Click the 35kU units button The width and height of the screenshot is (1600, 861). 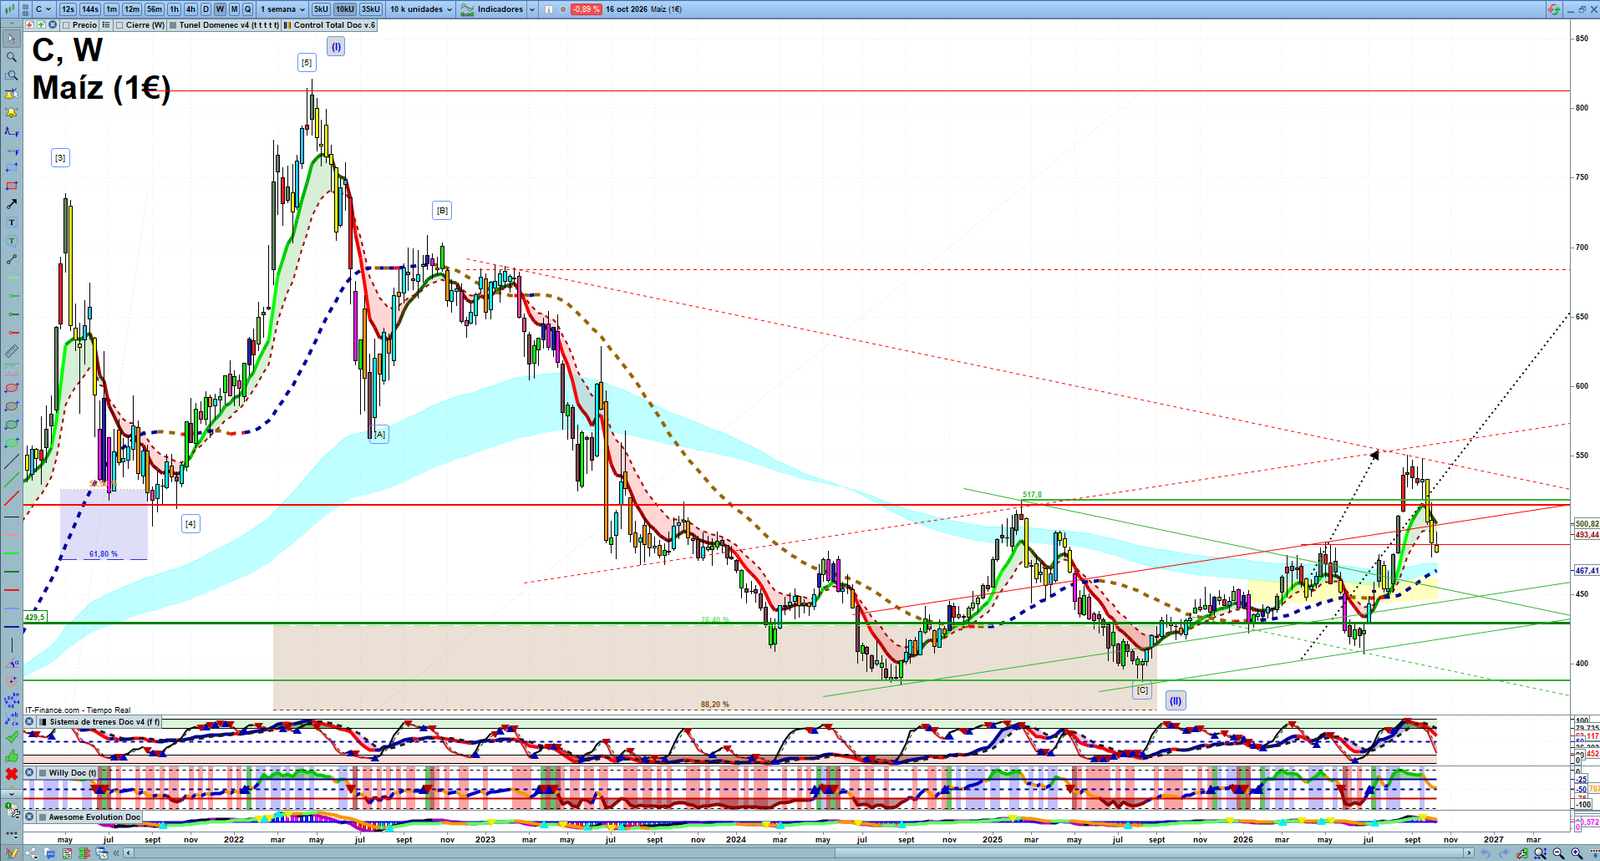pyautogui.click(x=370, y=9)
